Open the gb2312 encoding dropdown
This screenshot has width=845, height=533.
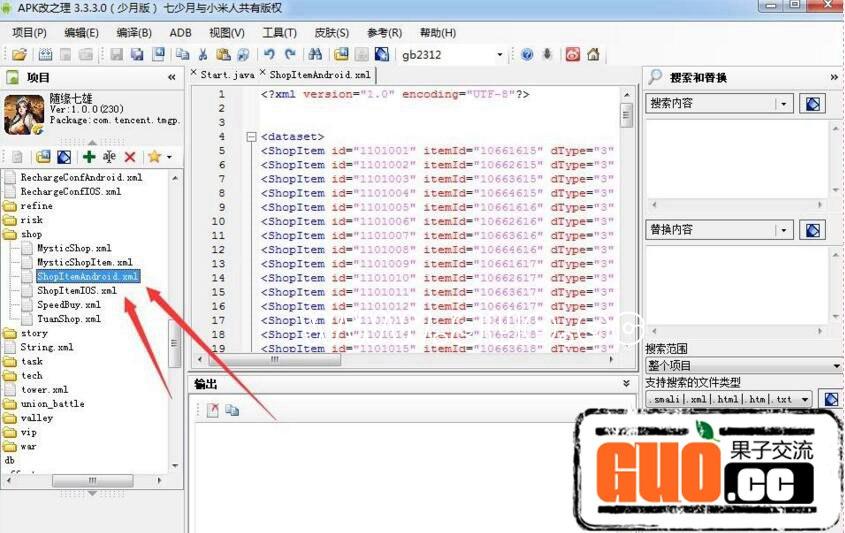500,54
